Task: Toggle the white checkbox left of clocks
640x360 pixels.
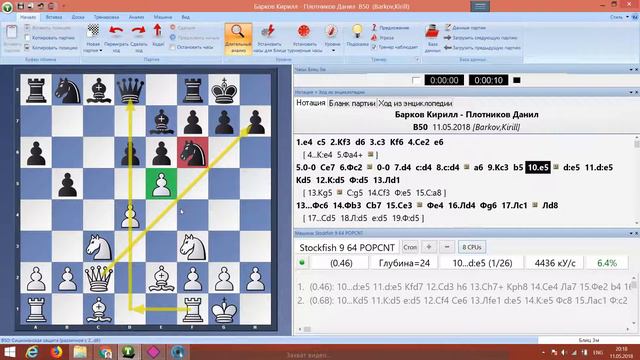Action: (x=416, y=80)
